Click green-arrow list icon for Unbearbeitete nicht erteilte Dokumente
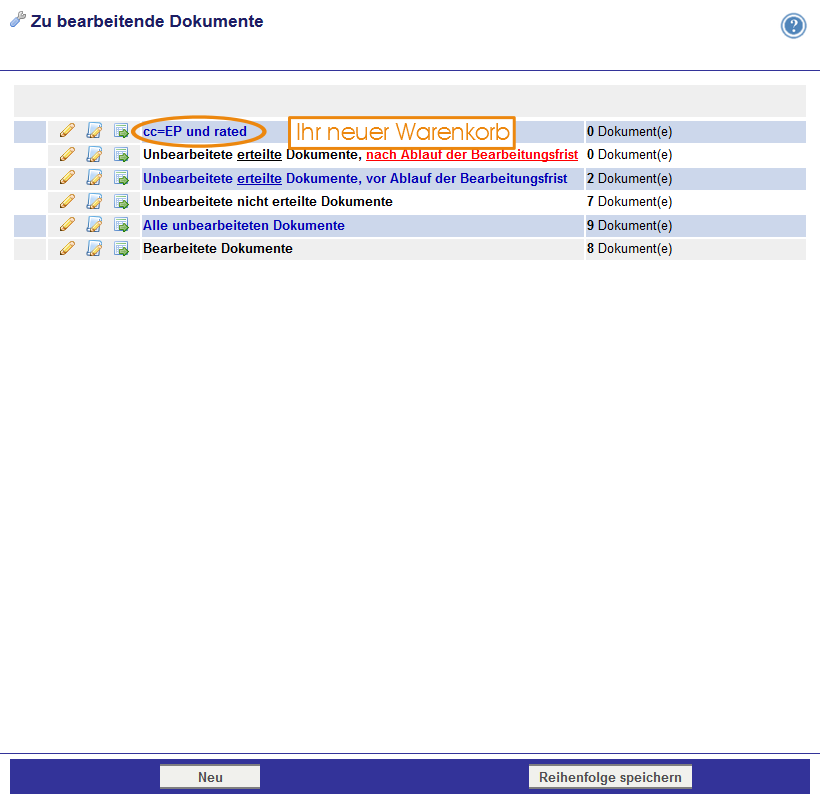The width and height of the screenshot is (820, 804). coord(121,201)
